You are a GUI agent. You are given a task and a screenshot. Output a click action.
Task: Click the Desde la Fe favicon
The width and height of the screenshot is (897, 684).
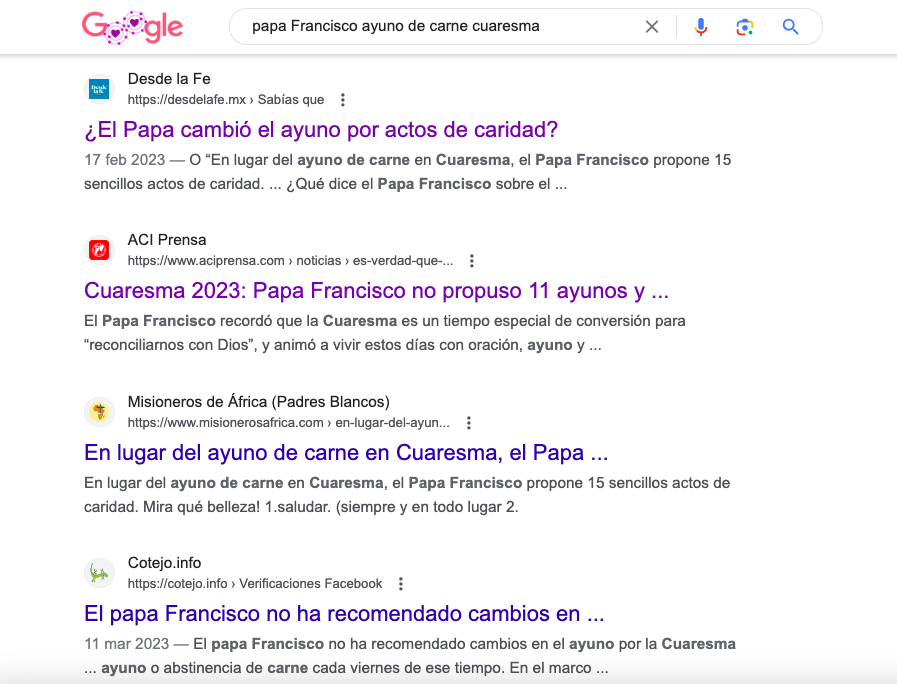[100, 89]
